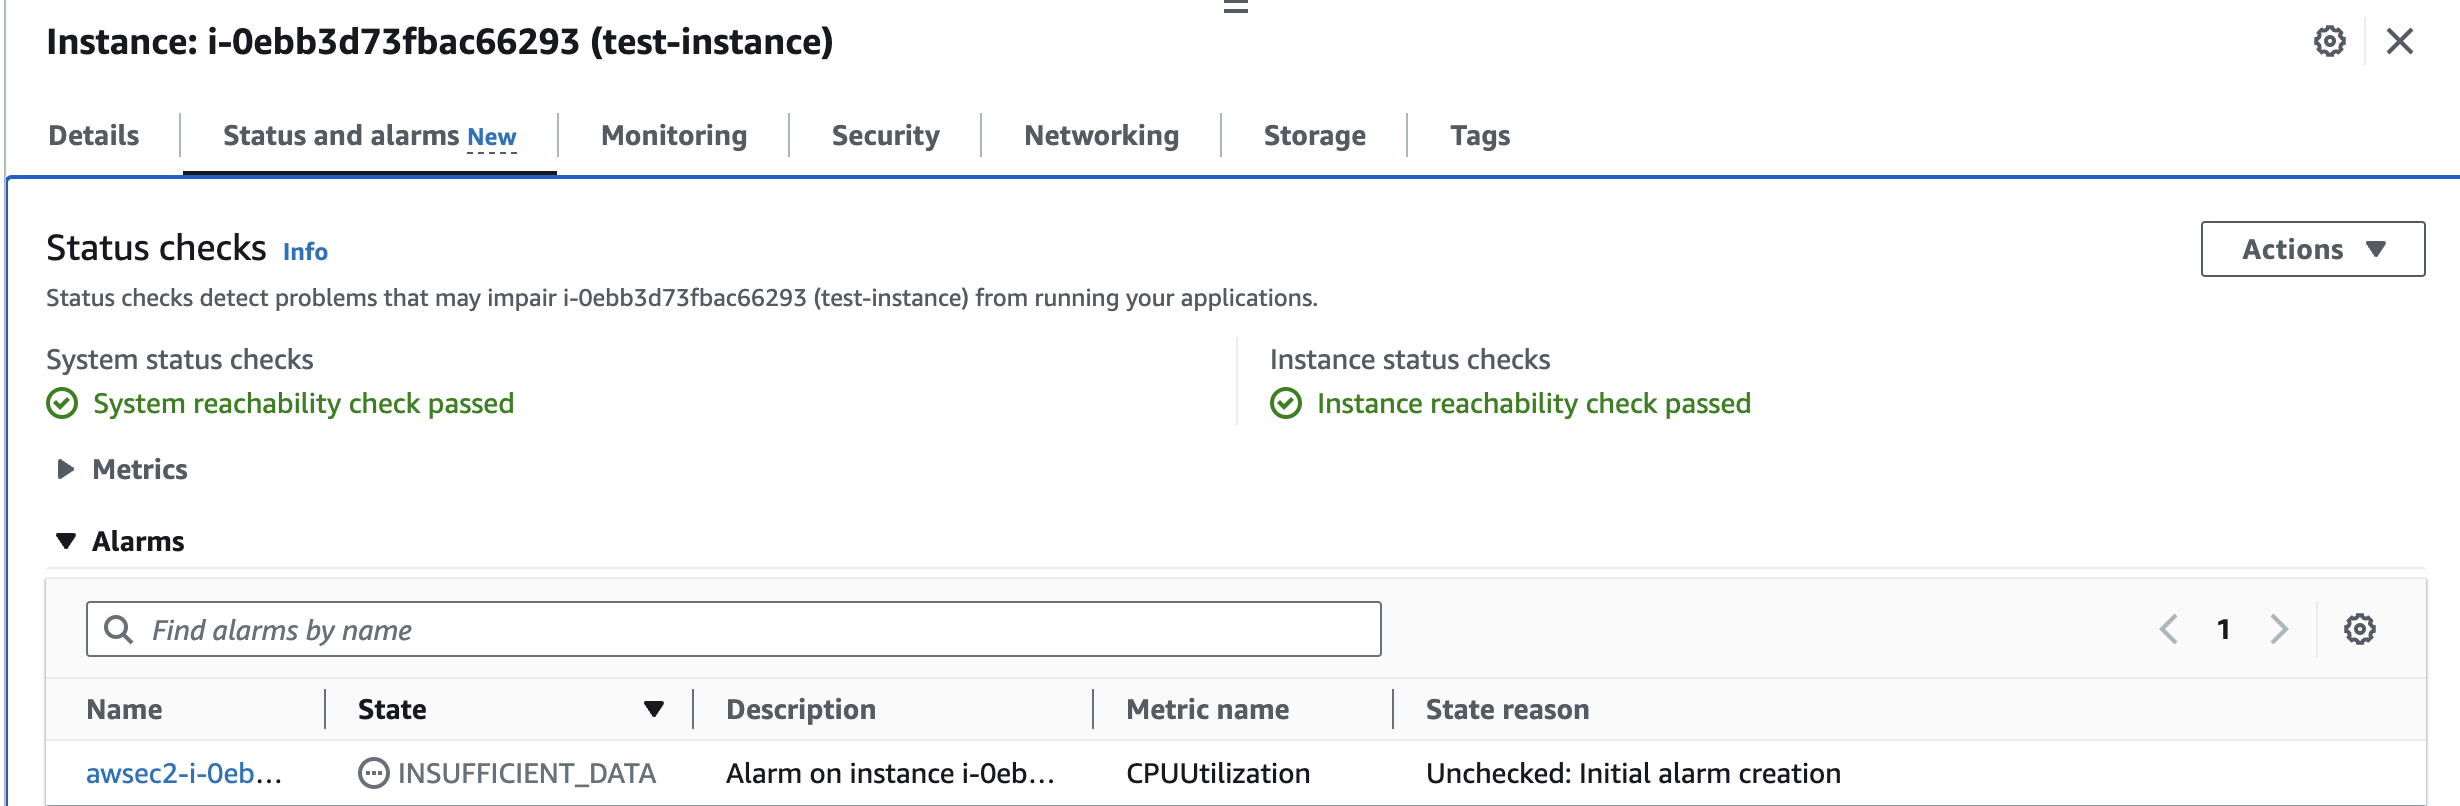Click the panel resize handle at top
The width and height of the screenshot is (2460, 806).
pos(1236,7)
